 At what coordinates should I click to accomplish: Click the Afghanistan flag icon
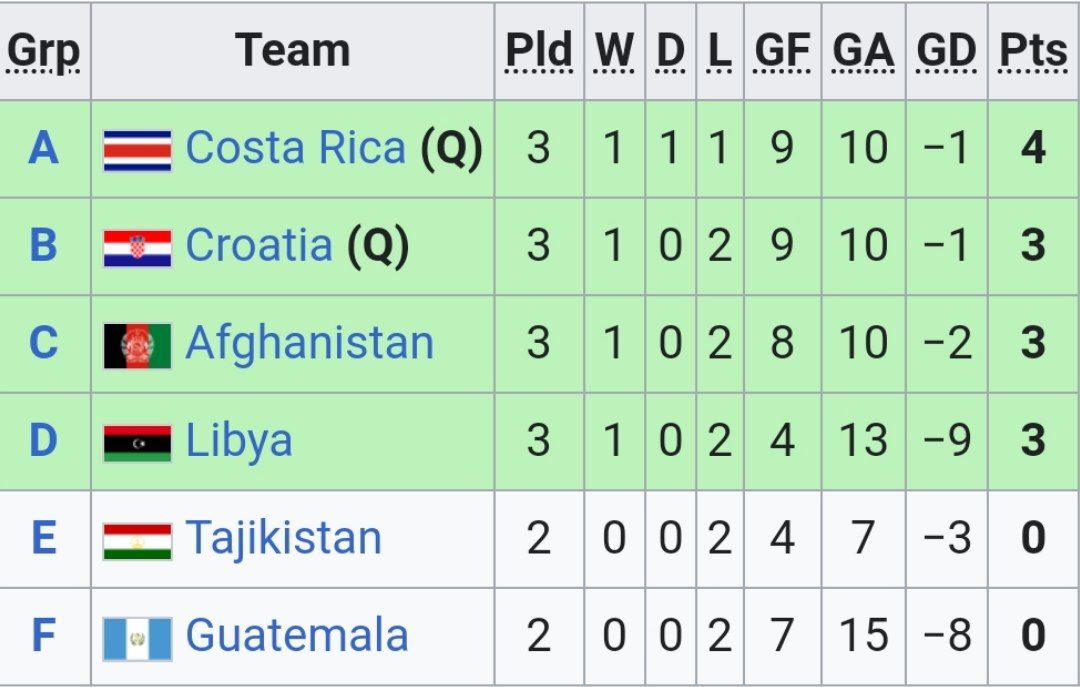click(137, 345)
